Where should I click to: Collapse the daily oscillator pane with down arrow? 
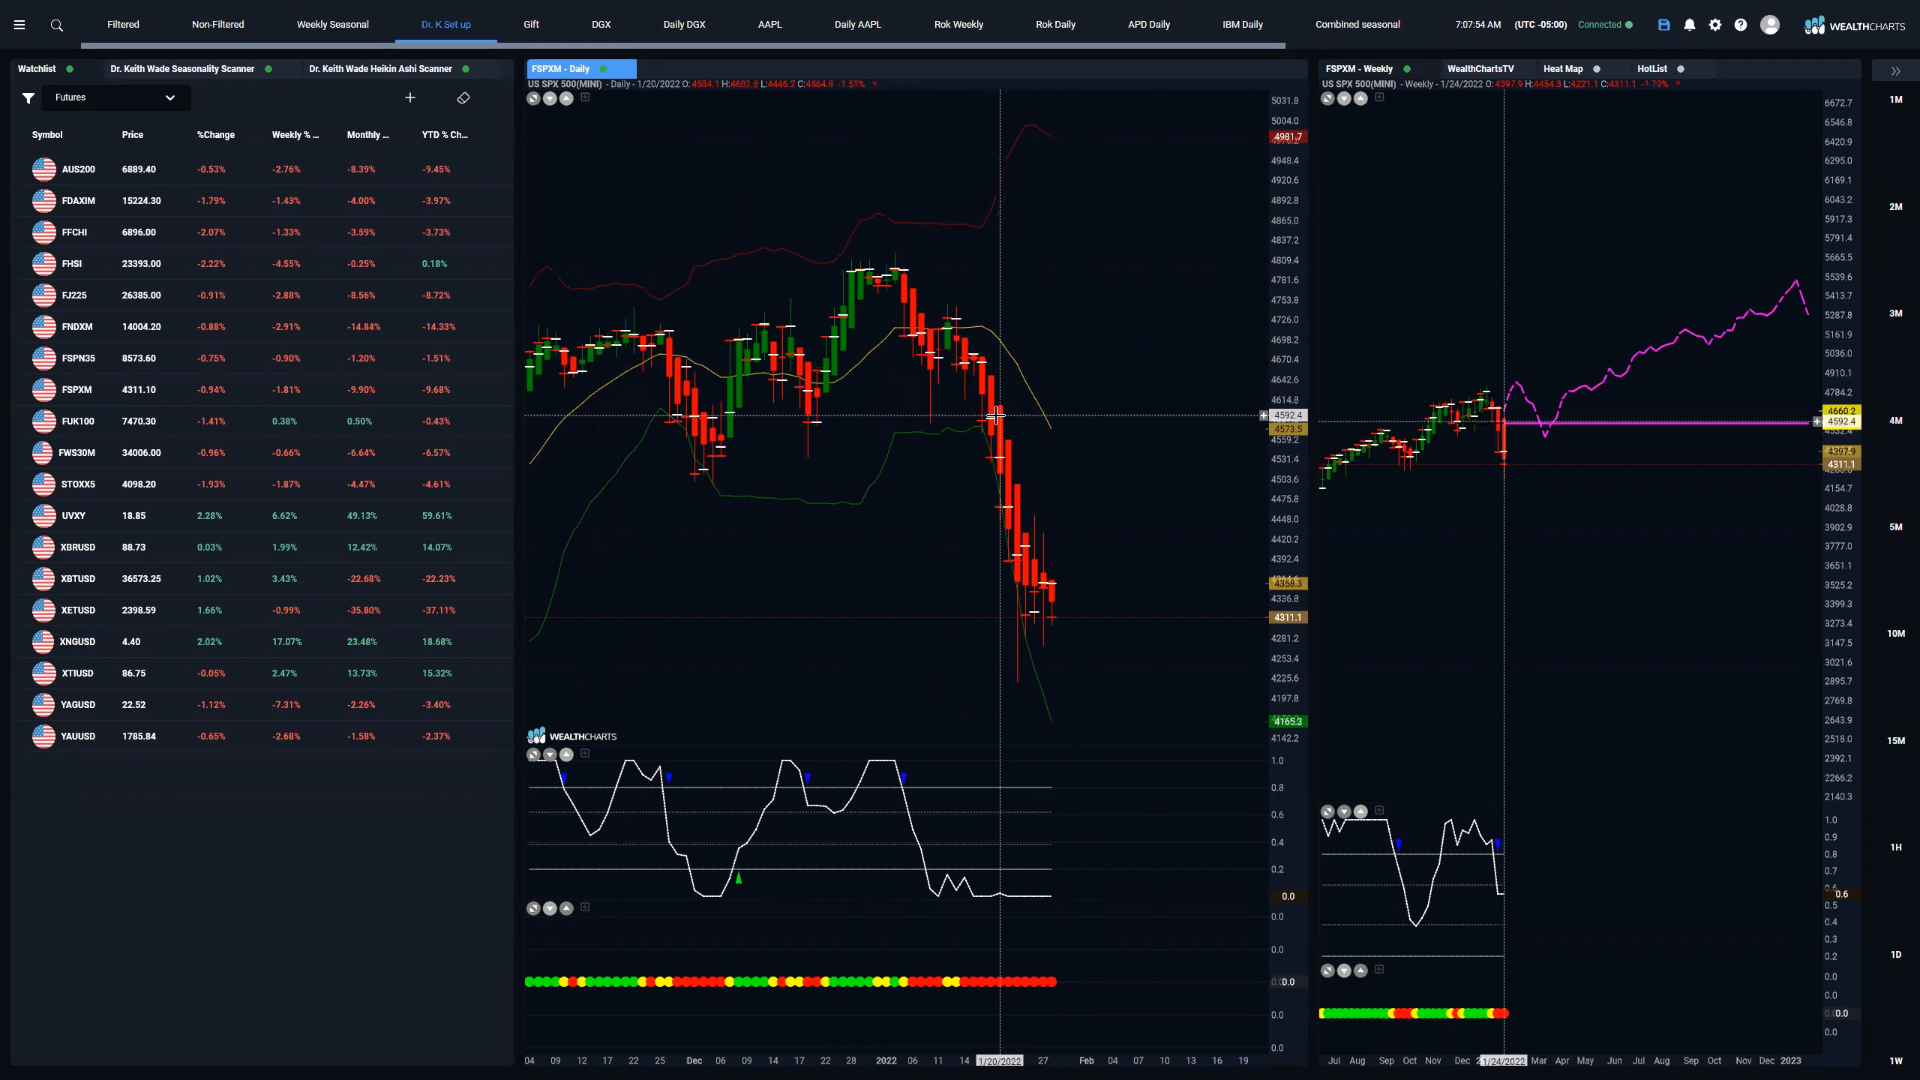pos(550,755)
